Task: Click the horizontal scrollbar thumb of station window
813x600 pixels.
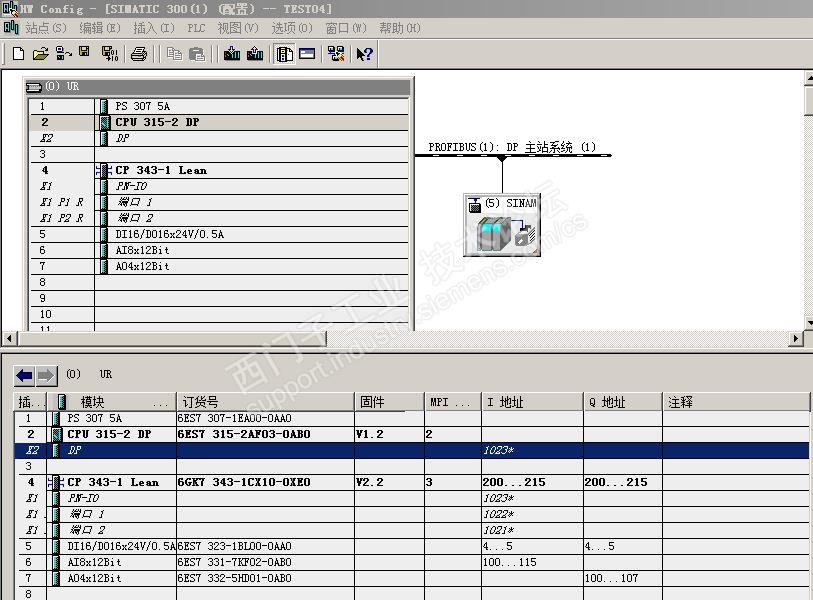Action: (172, 339)
